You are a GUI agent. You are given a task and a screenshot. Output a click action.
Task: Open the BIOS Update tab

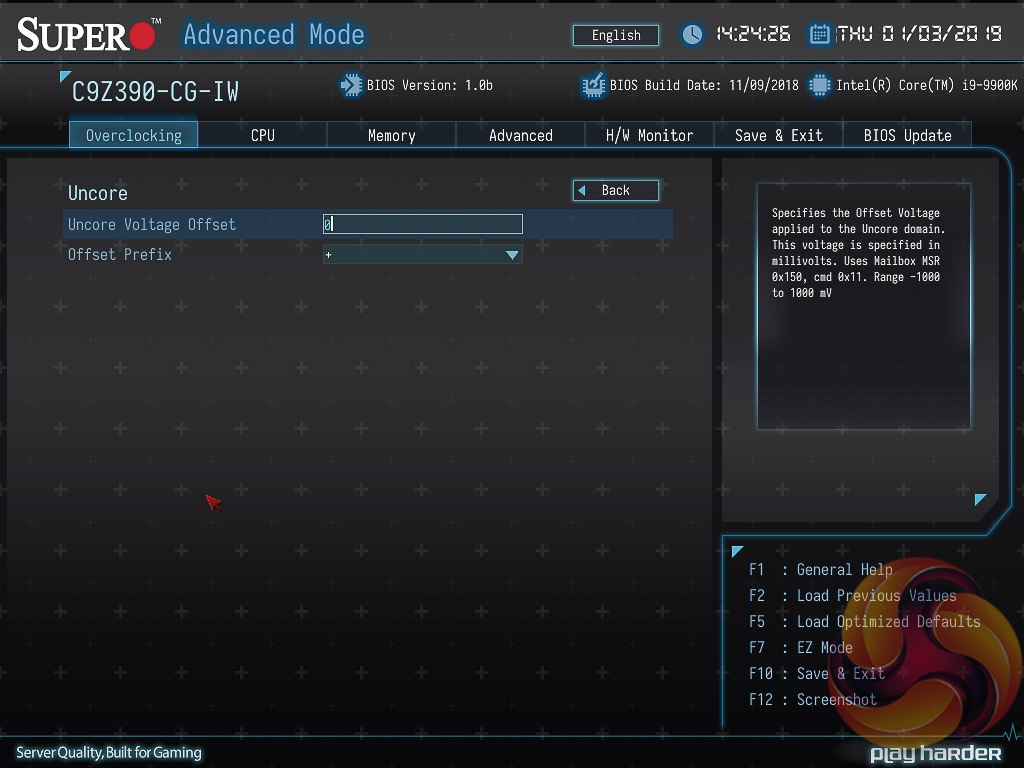[907, 135]
